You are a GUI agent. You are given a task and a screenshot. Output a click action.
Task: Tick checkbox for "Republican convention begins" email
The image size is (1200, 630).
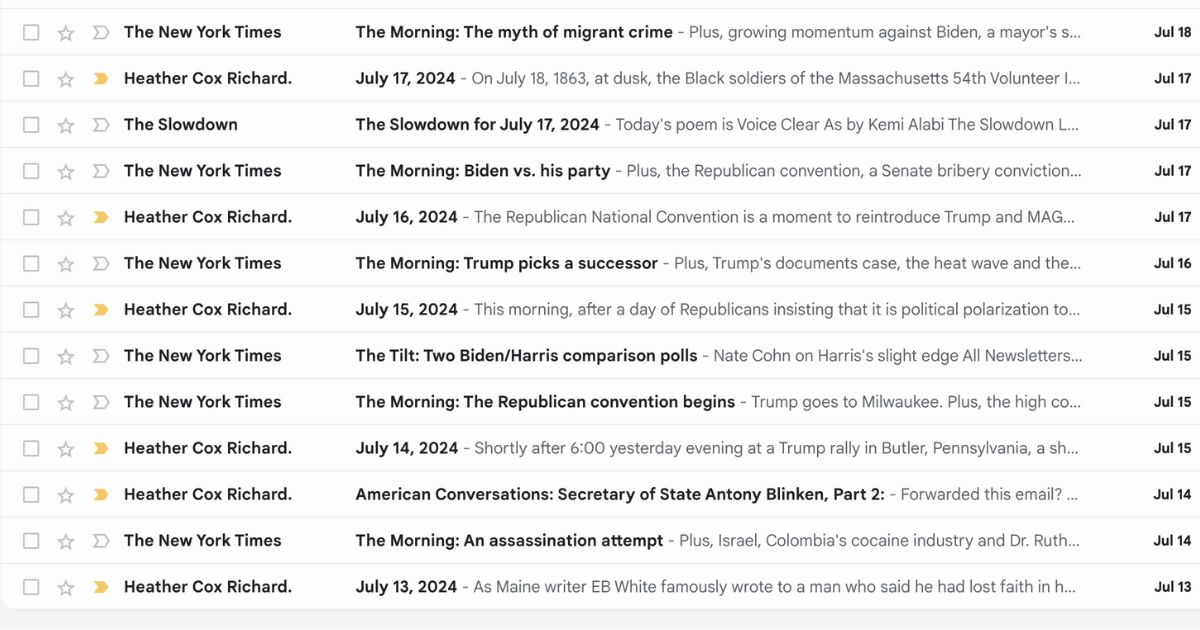(x=31, y=402)
